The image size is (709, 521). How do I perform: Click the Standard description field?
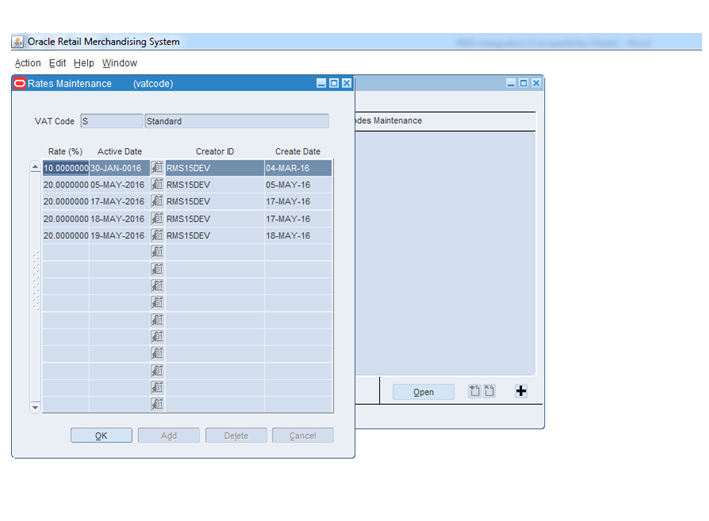237,121
